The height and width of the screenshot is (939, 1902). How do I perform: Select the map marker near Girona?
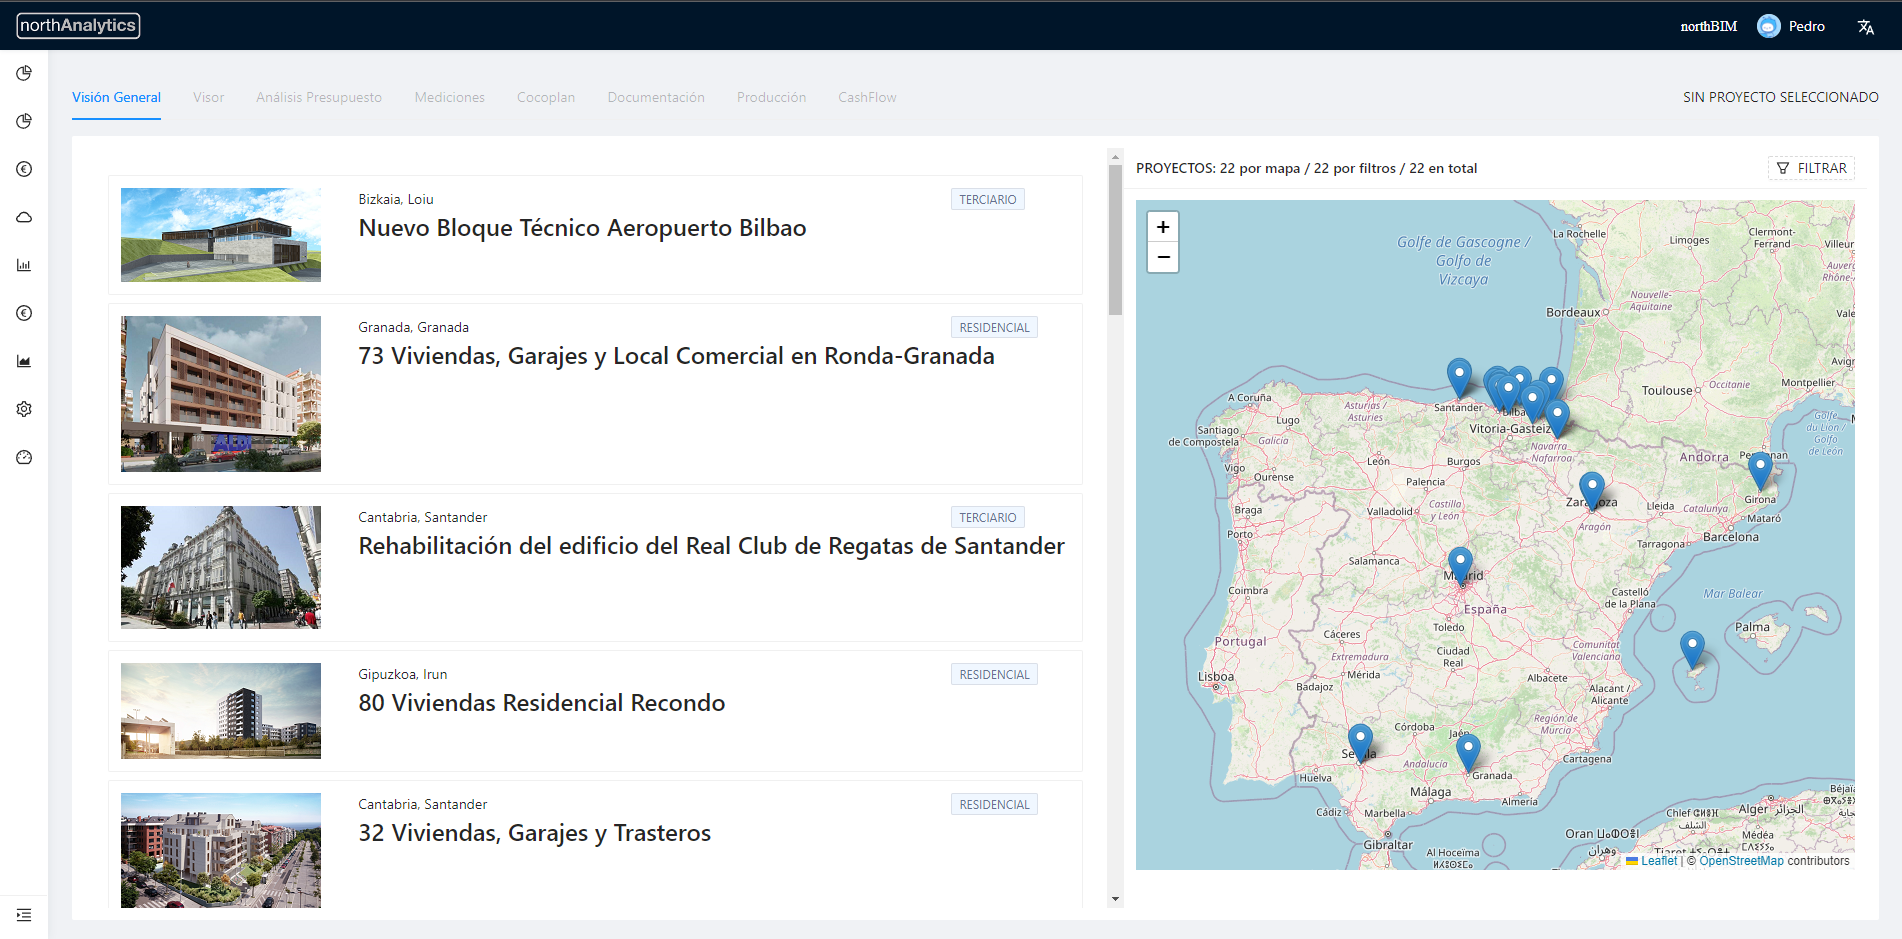click(1760, 471)
